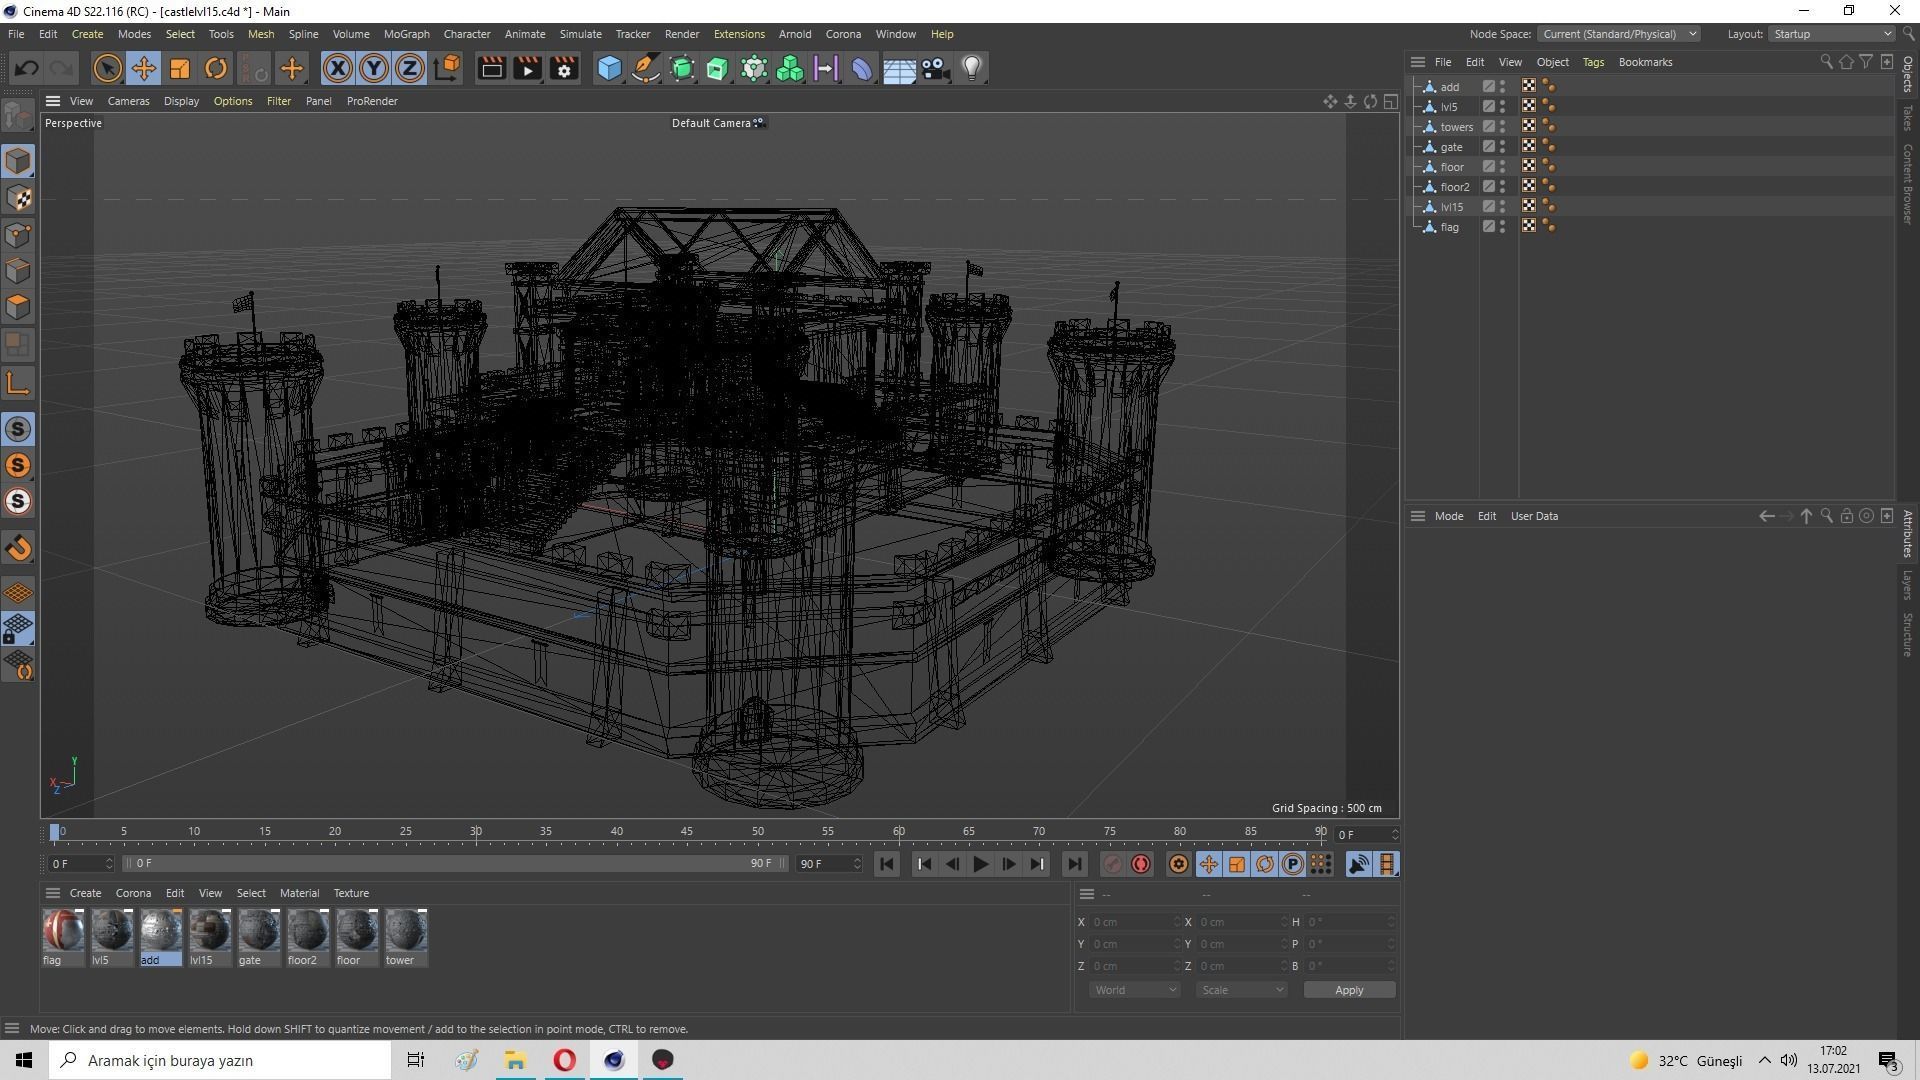Add a MoGraph Cloner object
1920x1080 pixels.
(x=790, y=69)
